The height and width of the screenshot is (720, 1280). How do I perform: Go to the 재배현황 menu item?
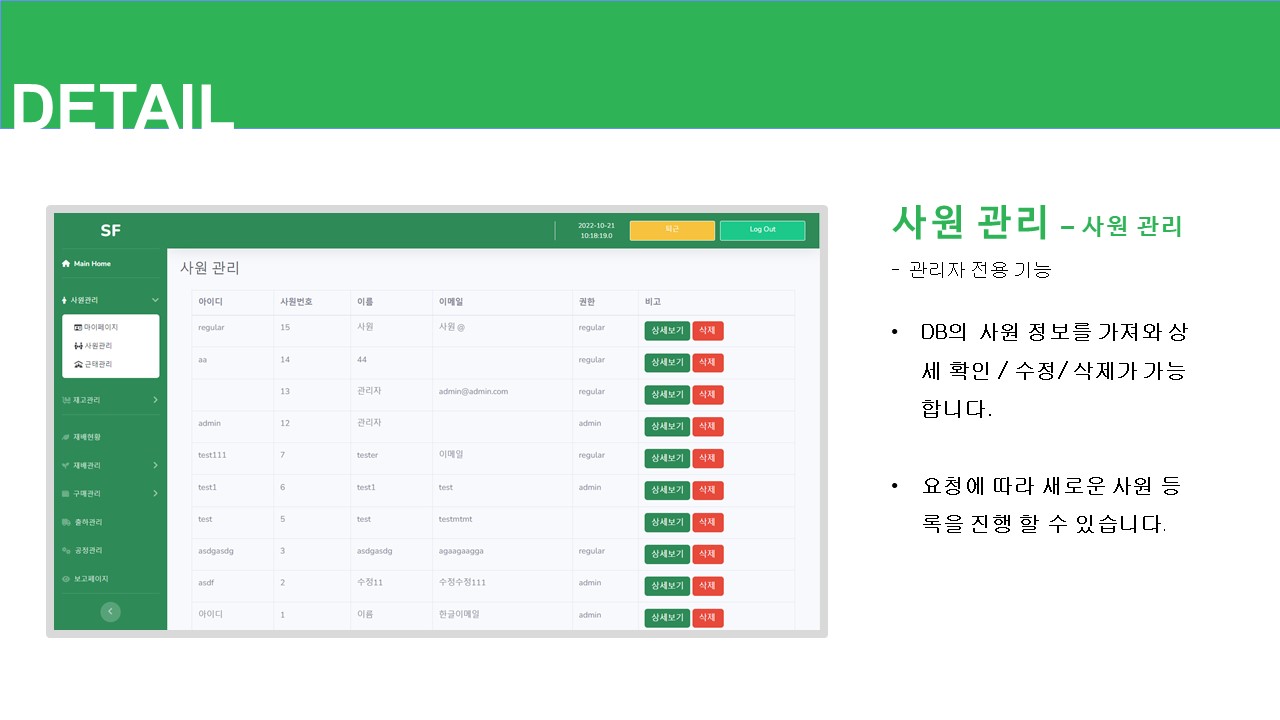pyautogui.click(x=87, y=437)
